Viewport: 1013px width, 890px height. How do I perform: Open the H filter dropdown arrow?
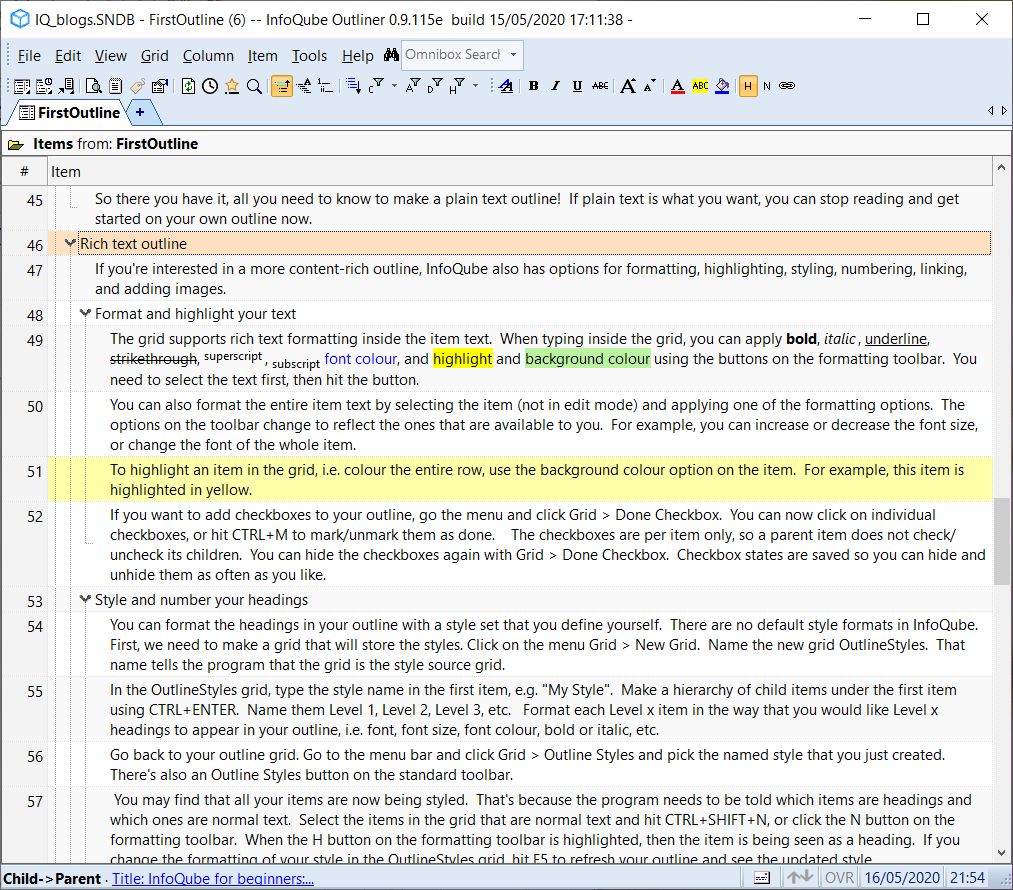(x=476, y=85)
